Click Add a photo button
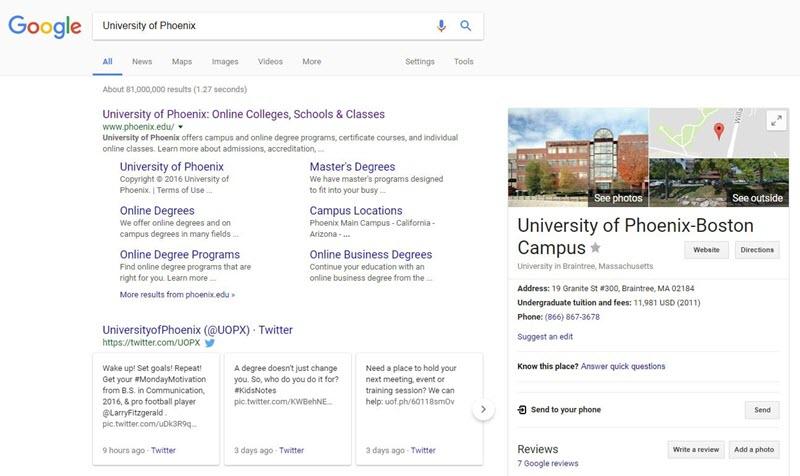The image size is (800, 476). [x=754, y=449]
